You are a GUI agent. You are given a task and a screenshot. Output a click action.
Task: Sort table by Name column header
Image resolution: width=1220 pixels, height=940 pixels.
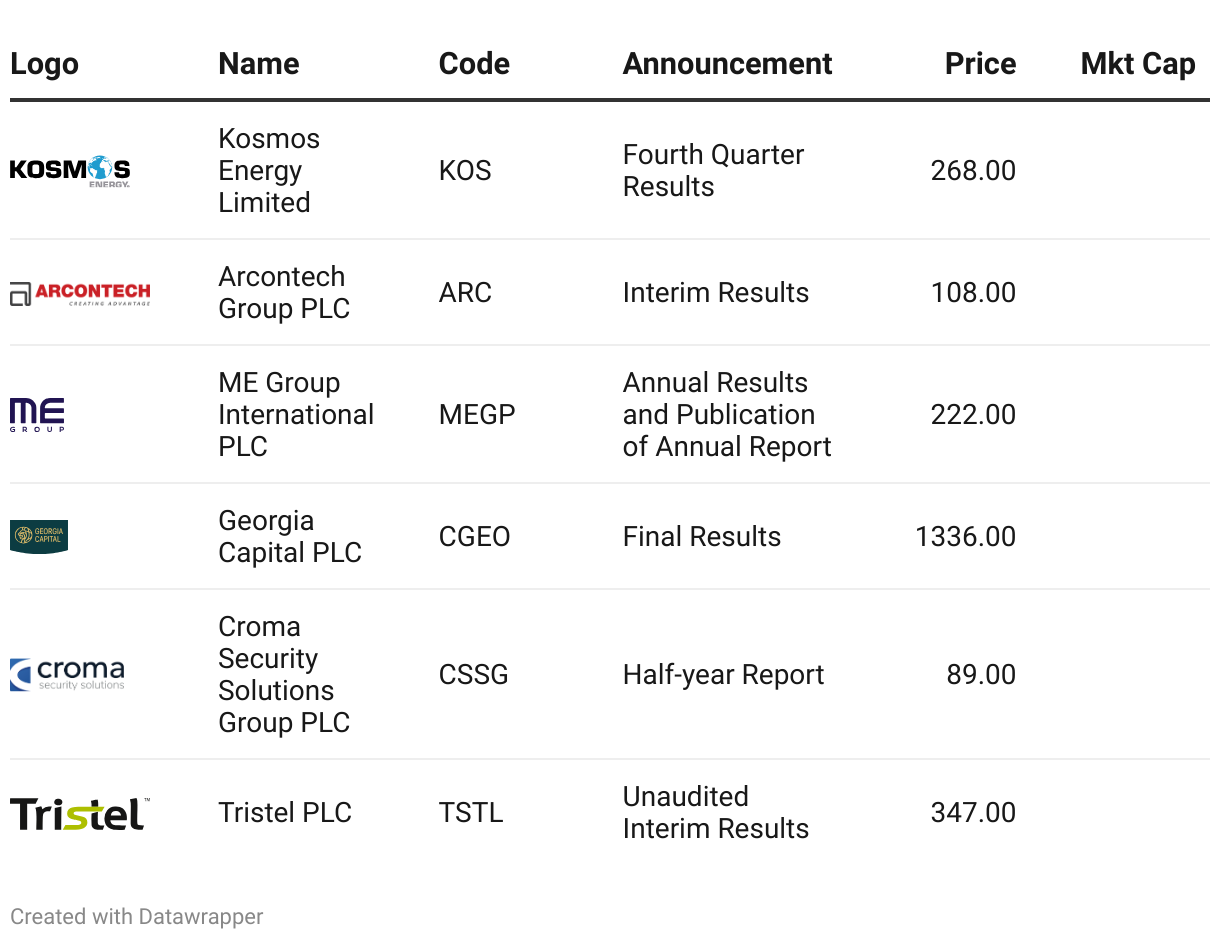click(258, 64)
